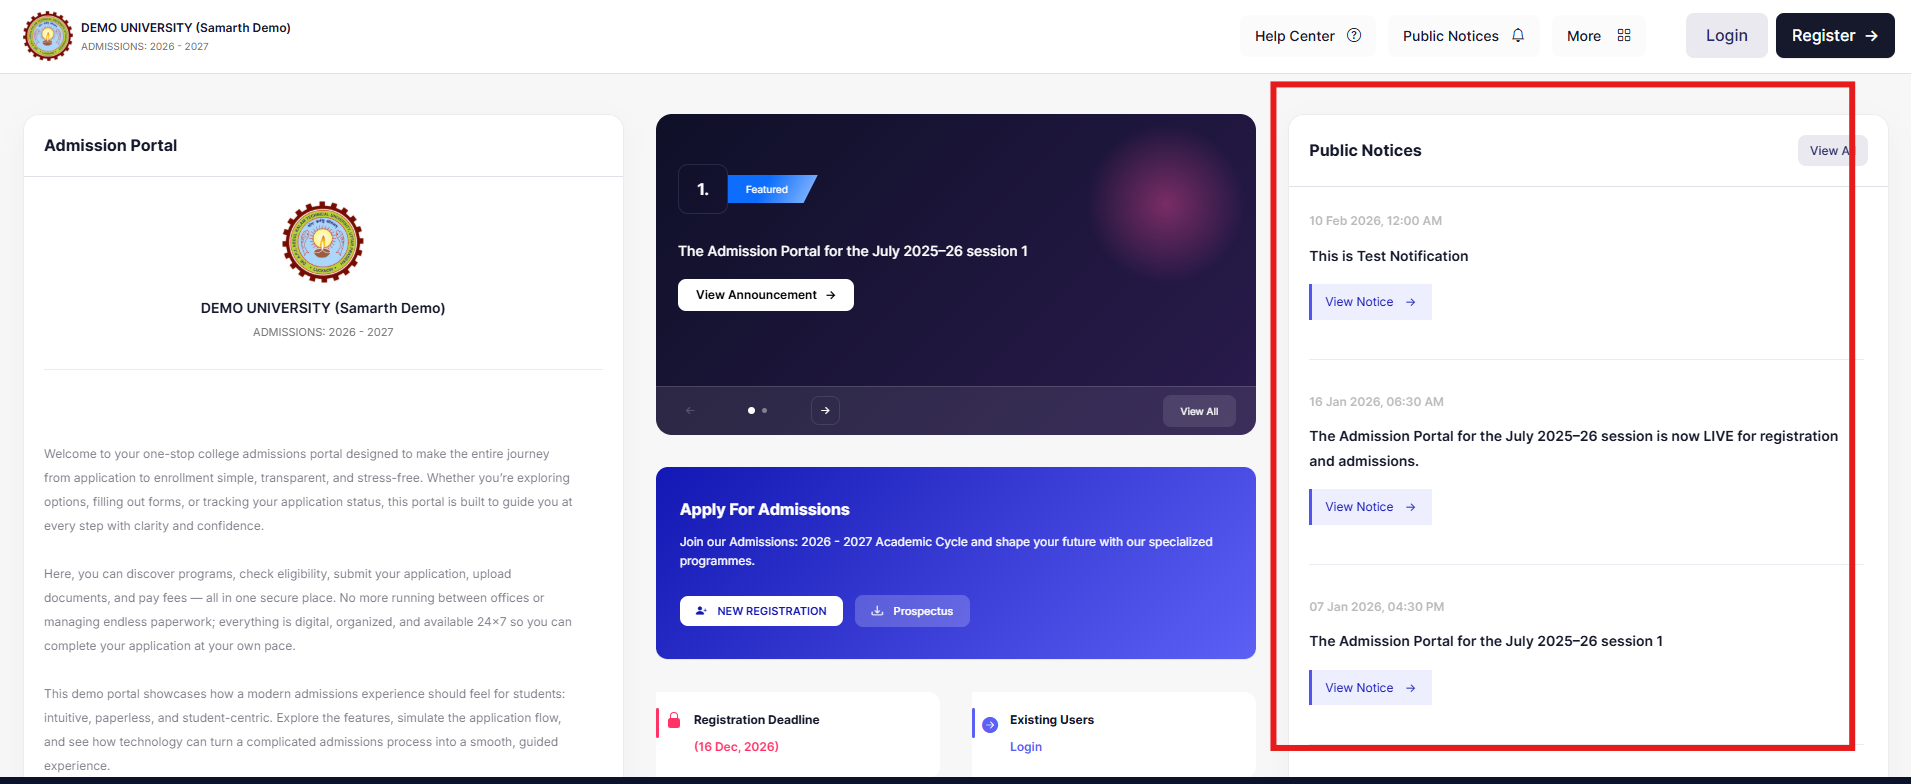Click the Register button
The image size is (1911, 784).
tap(1834, 36)
